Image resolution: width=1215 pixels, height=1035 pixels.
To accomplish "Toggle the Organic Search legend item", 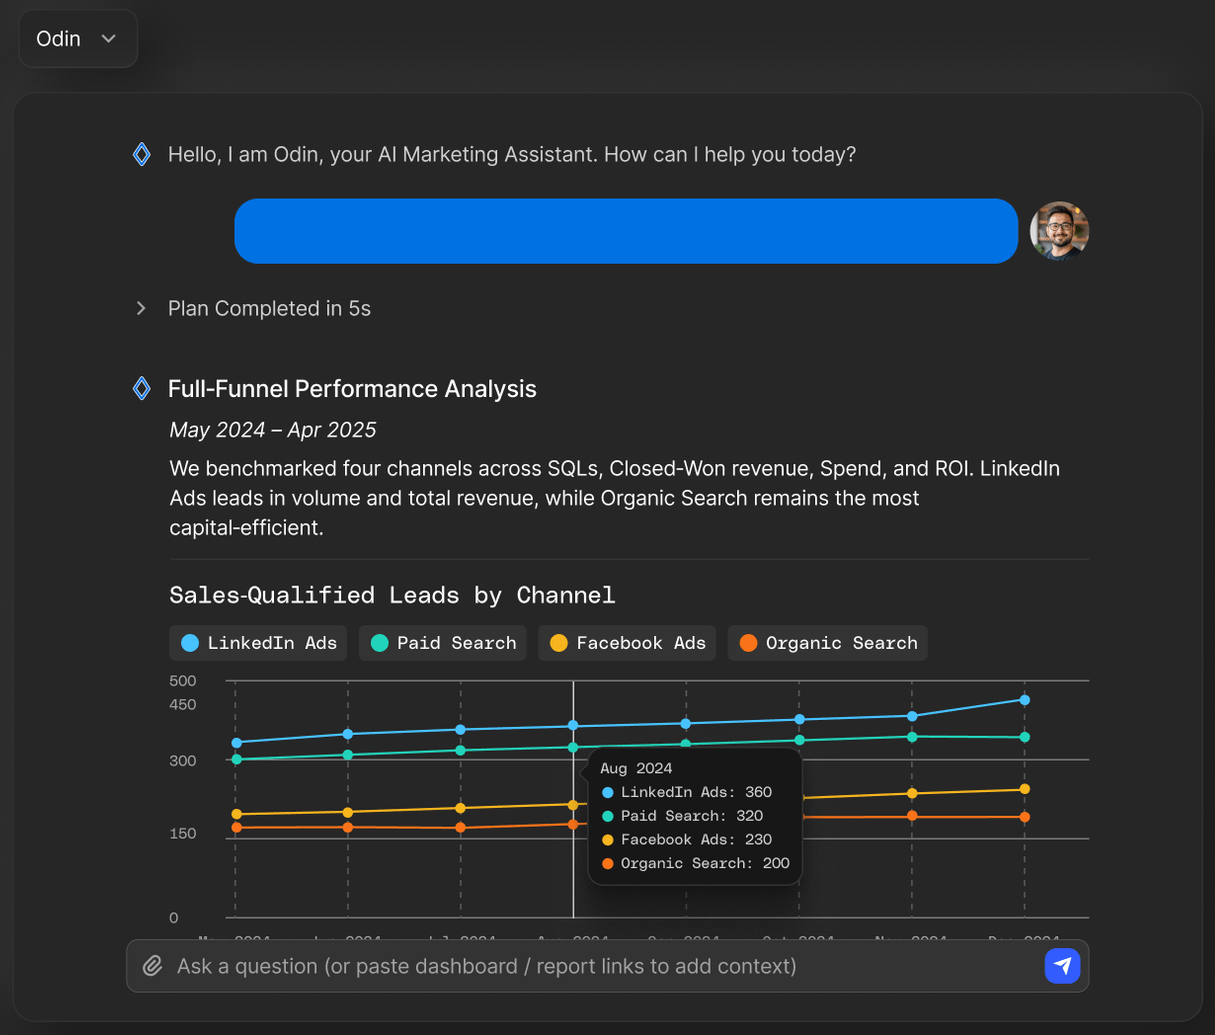I will [x=828, y=643].
